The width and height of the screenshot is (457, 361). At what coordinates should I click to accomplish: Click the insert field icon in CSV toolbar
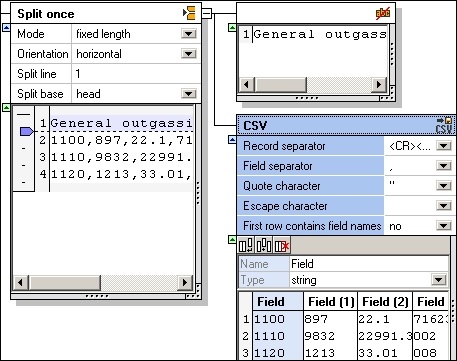[x=264, y=246]
